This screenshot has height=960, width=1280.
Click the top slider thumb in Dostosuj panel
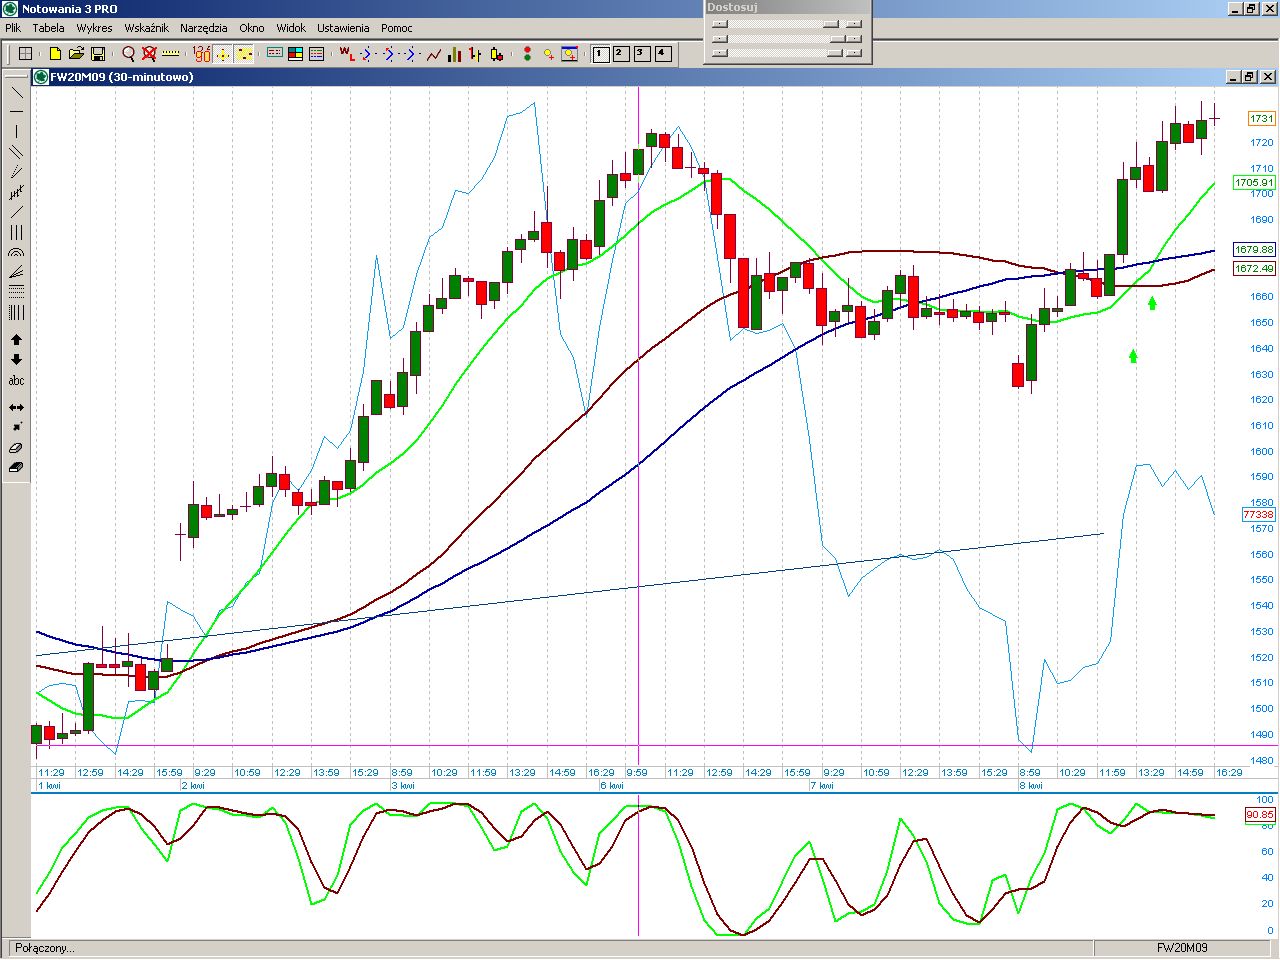click(831, 24)
